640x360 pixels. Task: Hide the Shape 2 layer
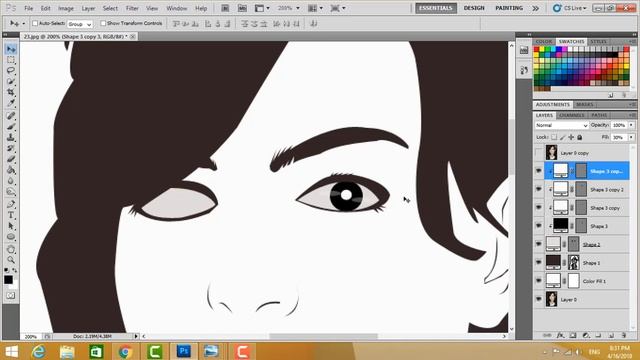click(x=539, y=244)
